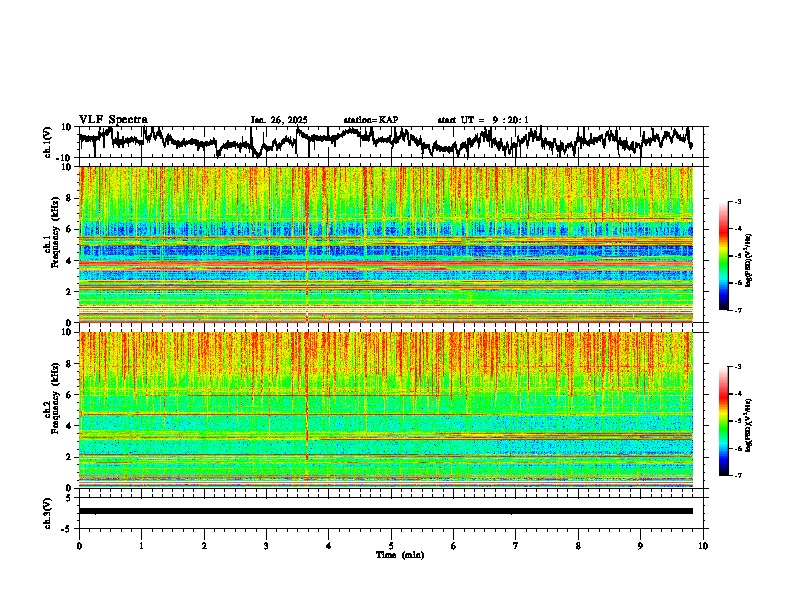Viewport: 792px width, 612px height.
Task: Click the ch.2 "Frequency (kHz)" axis label
Action: point(55,398)
